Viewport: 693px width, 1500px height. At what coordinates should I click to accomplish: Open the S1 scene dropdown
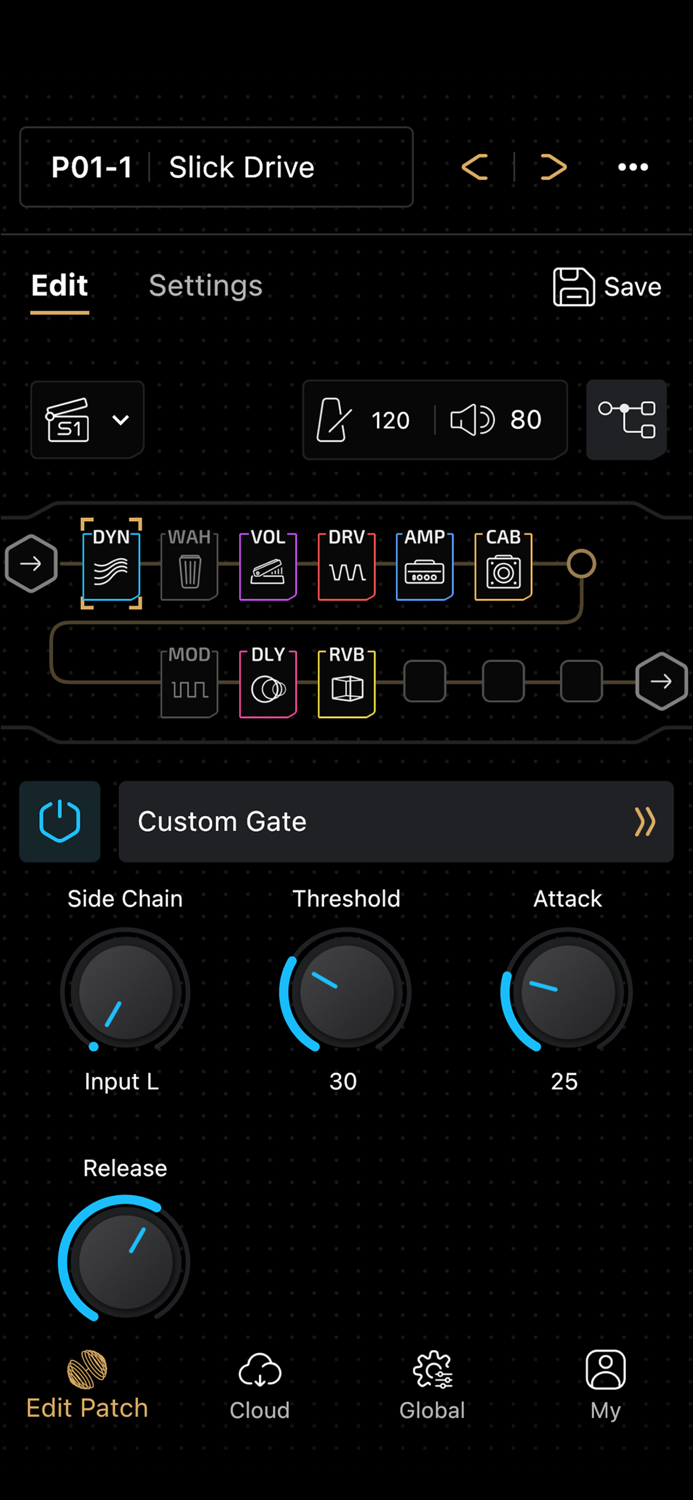point(88,420)
